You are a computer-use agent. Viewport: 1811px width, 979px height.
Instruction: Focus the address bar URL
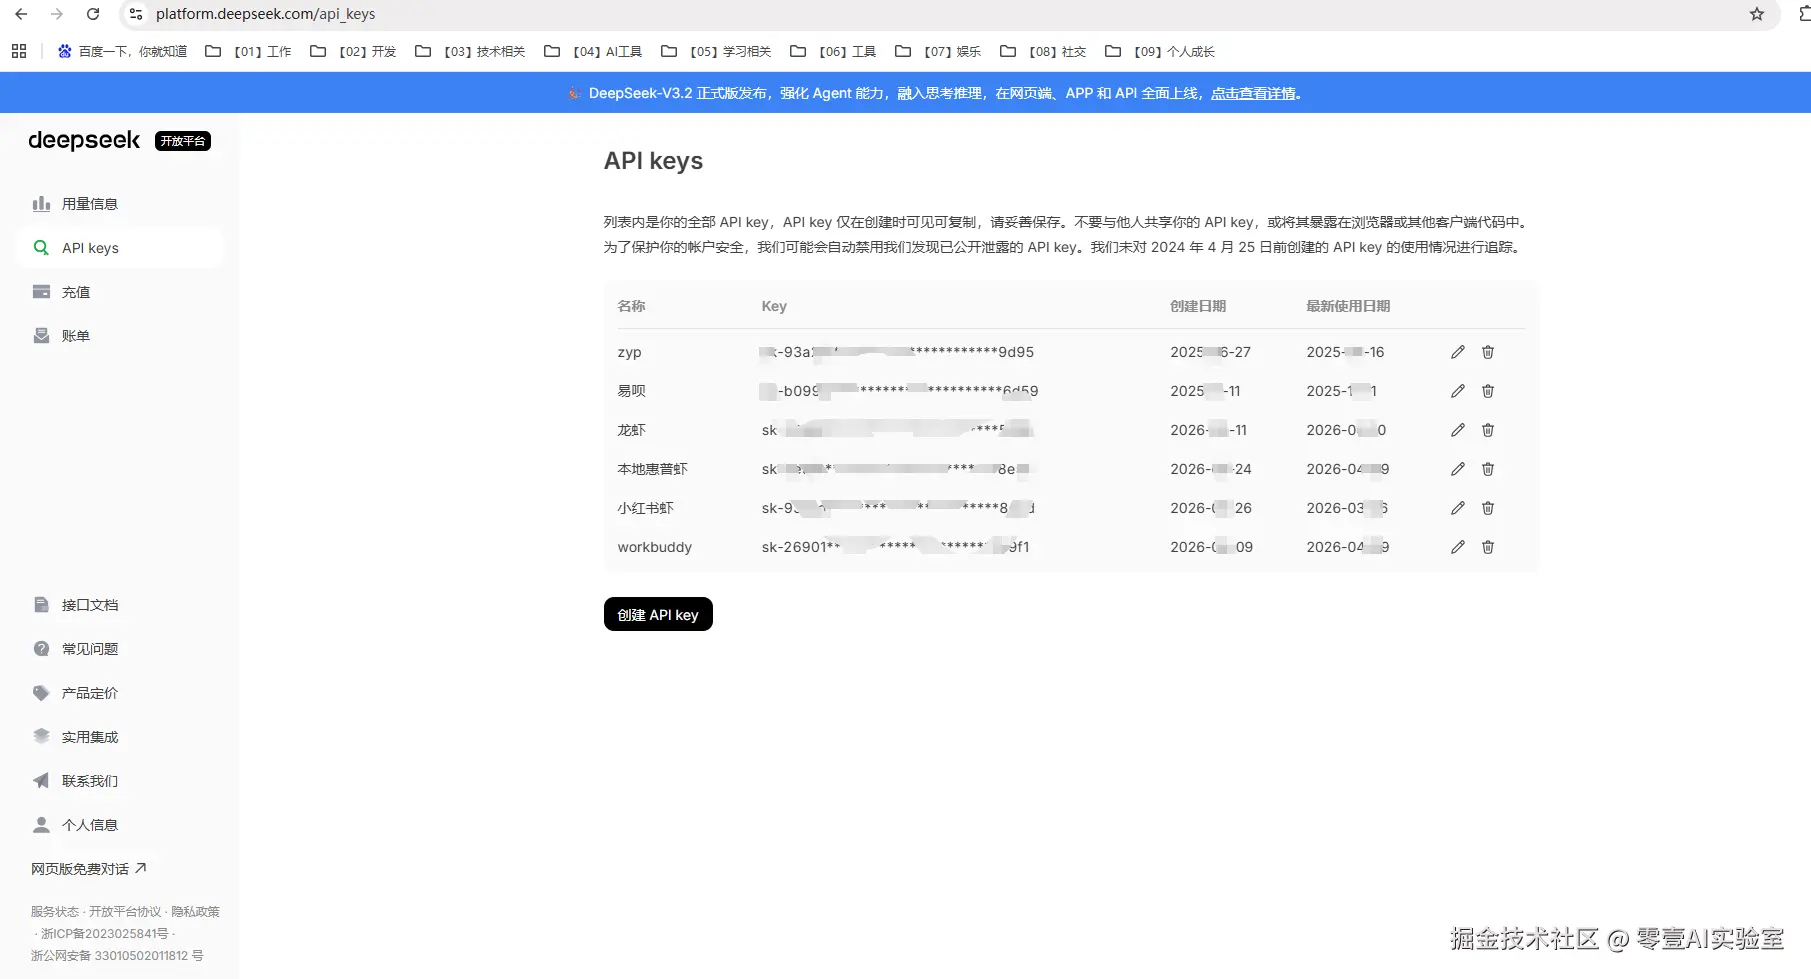click(x=265, y=14)
